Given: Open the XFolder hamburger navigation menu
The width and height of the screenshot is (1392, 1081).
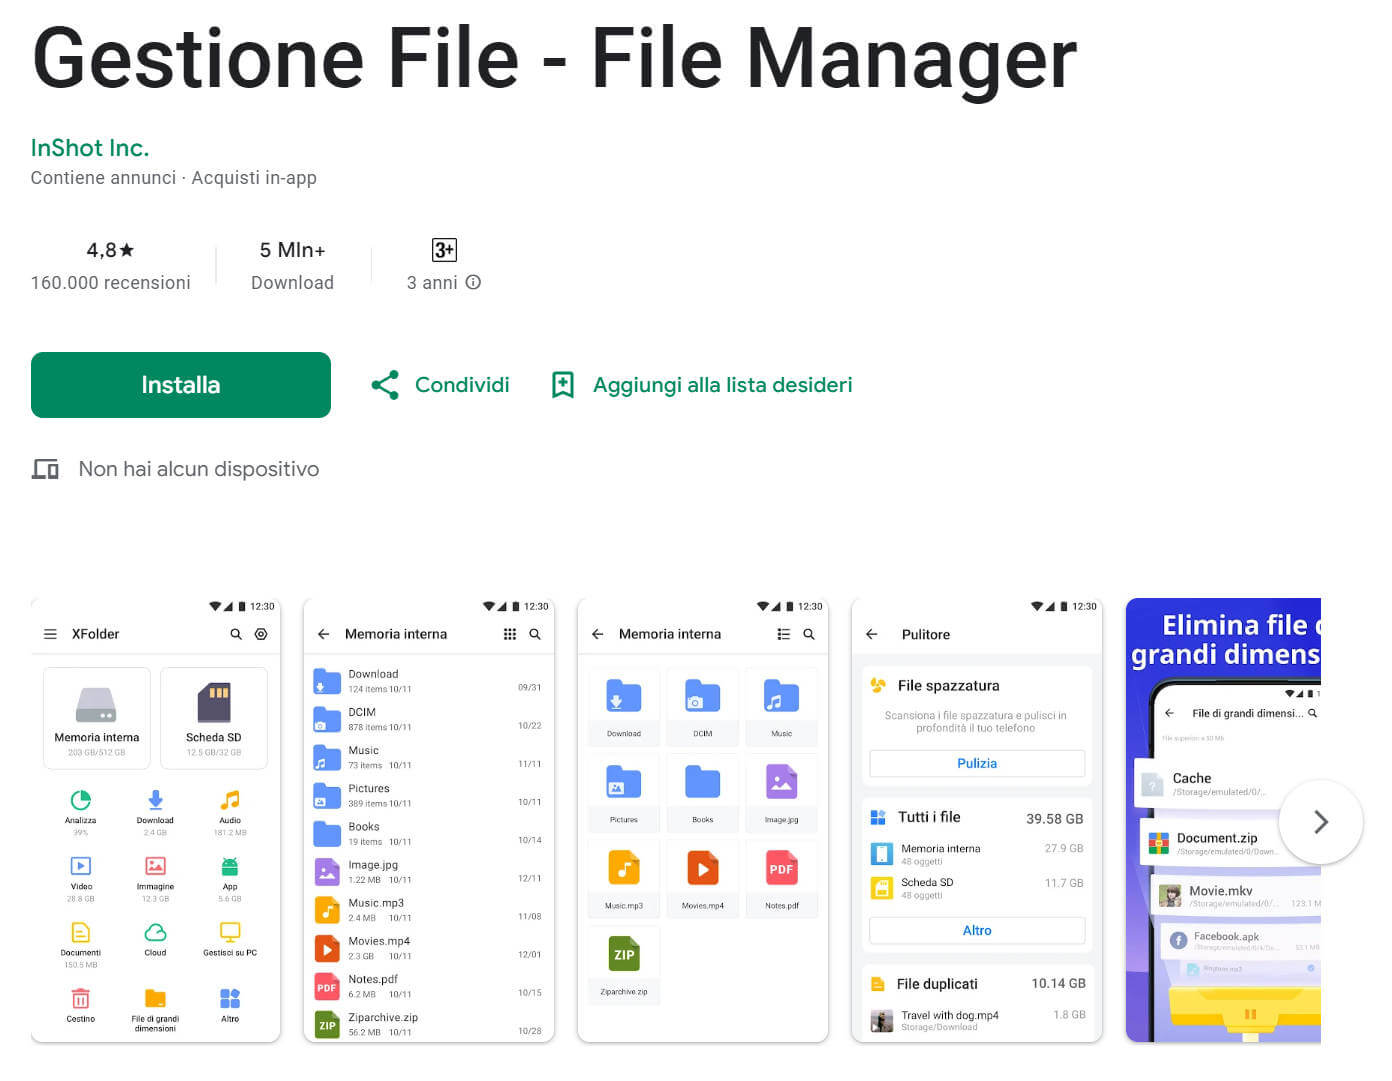Looking at the screenshot, I should [49, 634].
